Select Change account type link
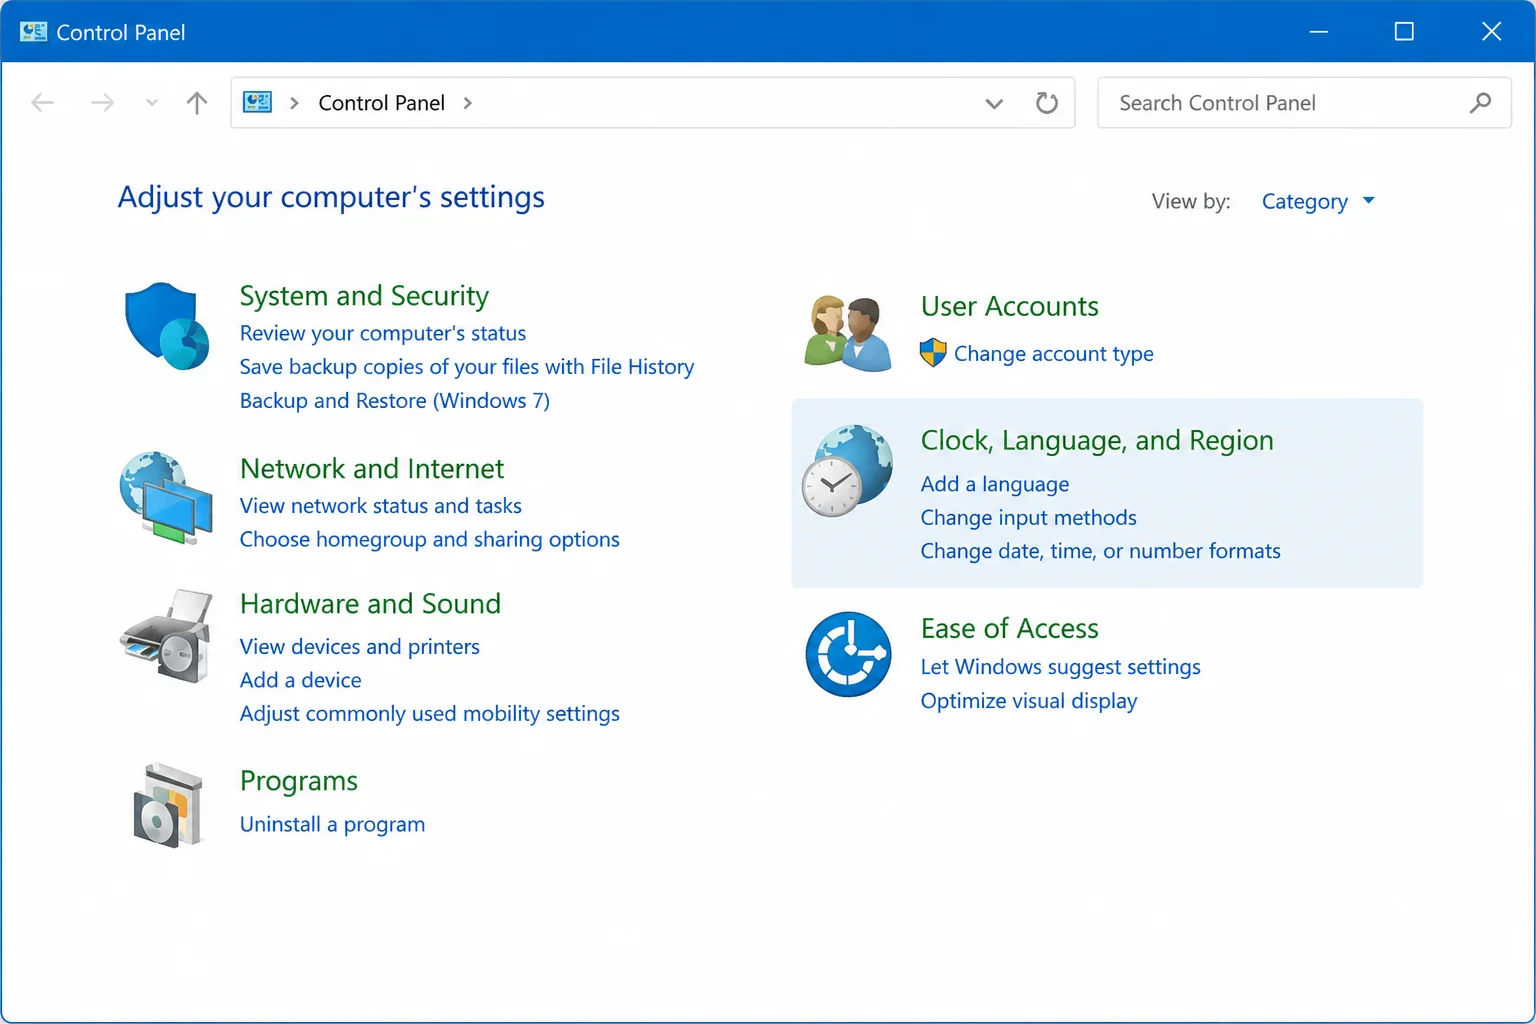The height and width of the screenshot is (1024, 1536). [x=1054, y=354]
